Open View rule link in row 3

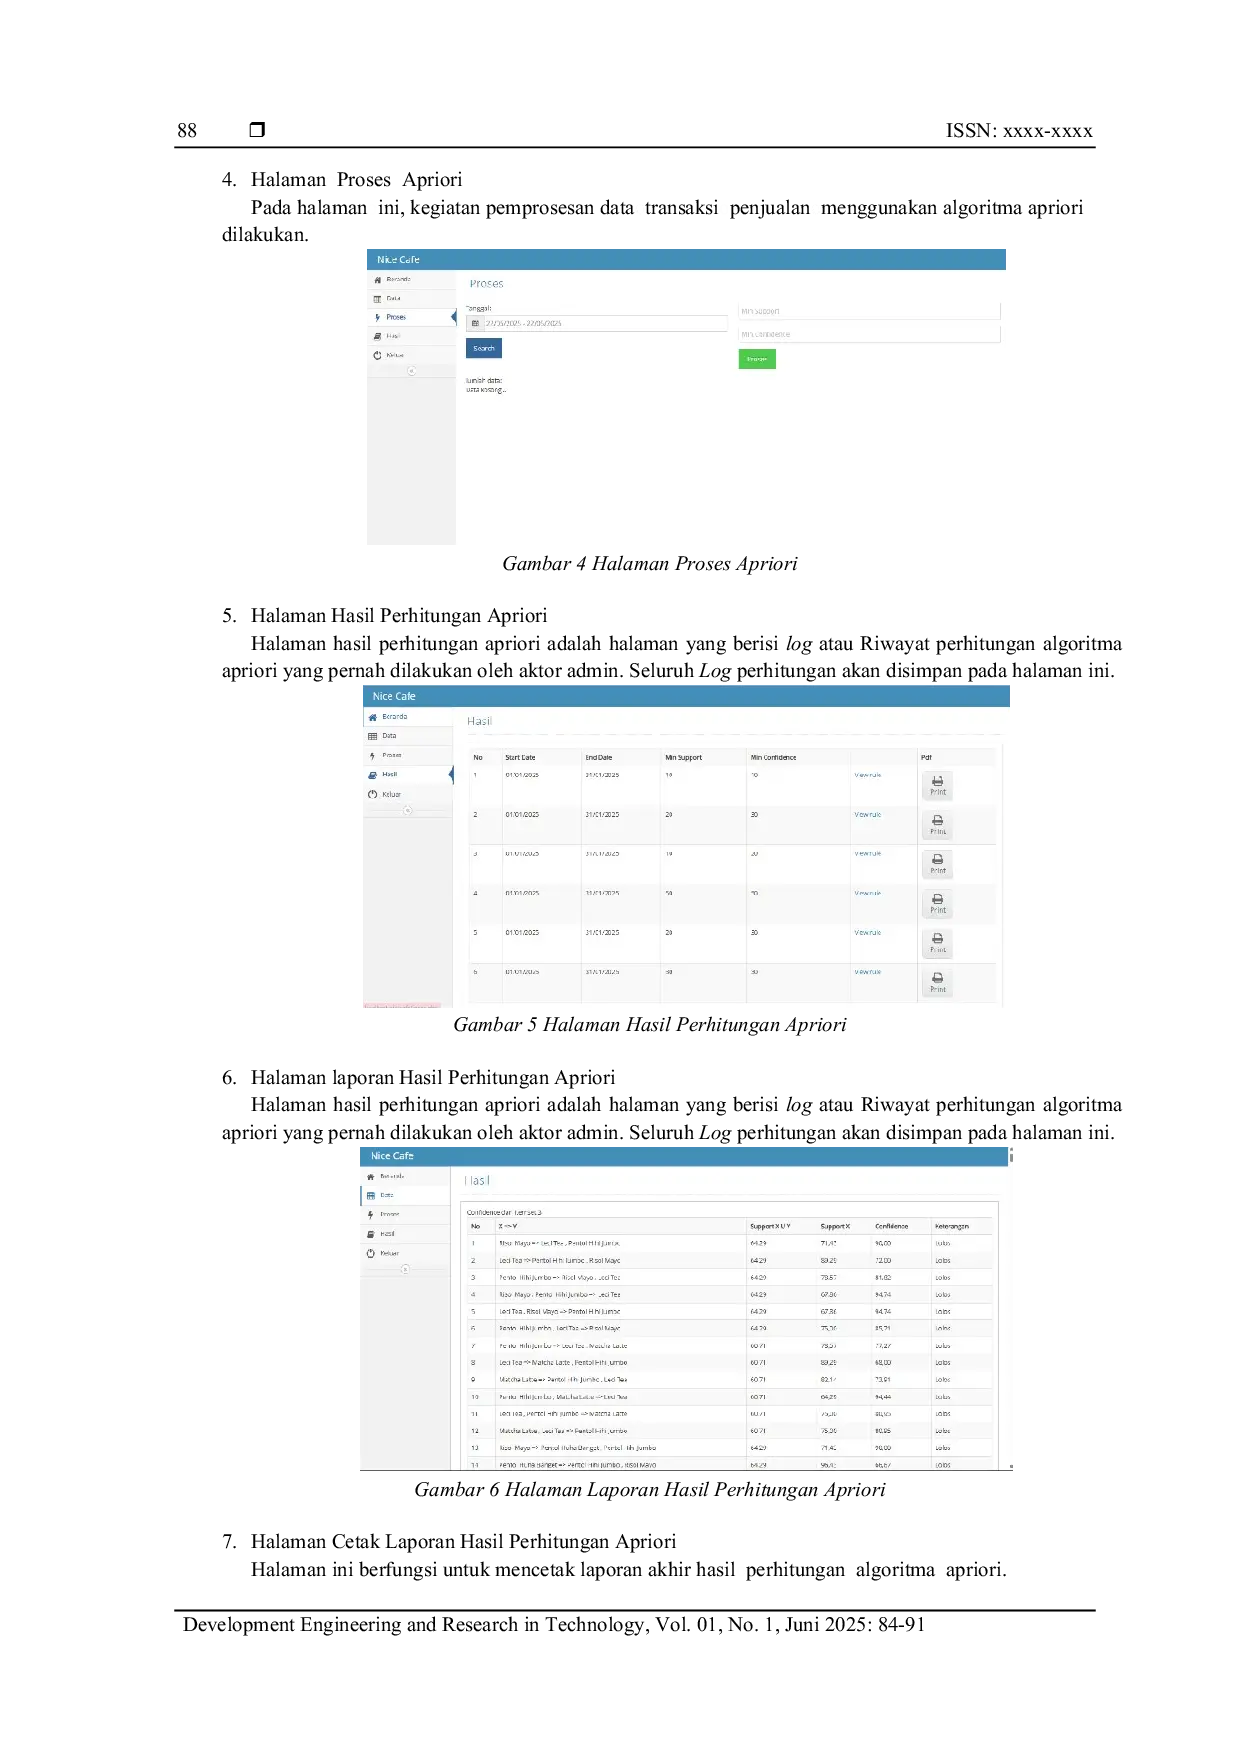tap(867, 854)
